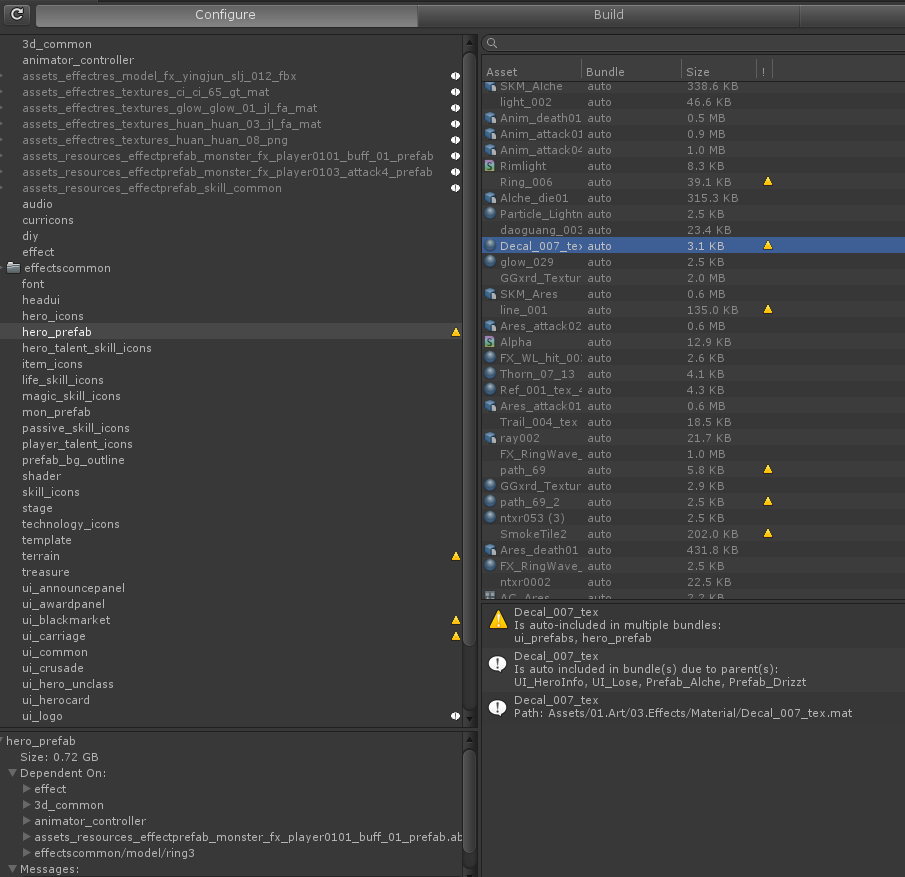Switch to the Build tab
Screen dimensions: 905x877
coord(608,15)
